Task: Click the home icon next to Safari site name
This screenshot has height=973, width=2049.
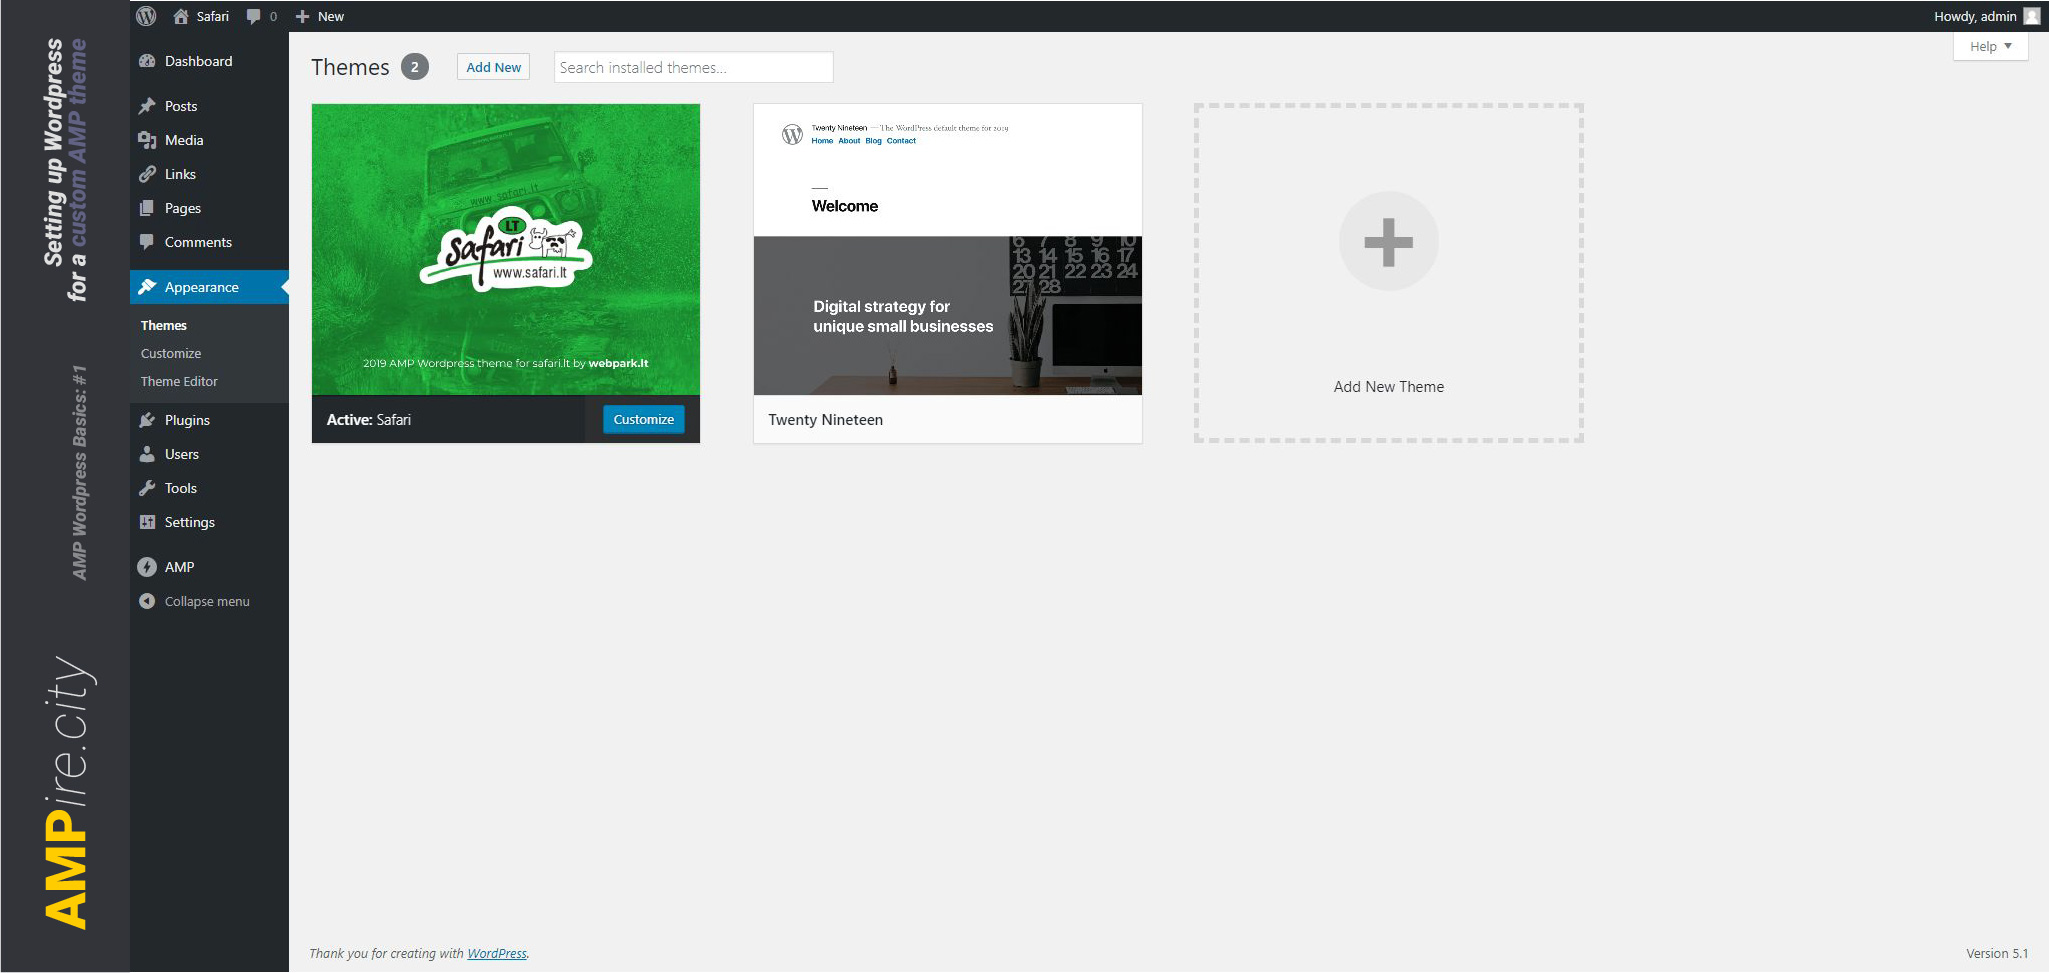Action: (181, 16)
